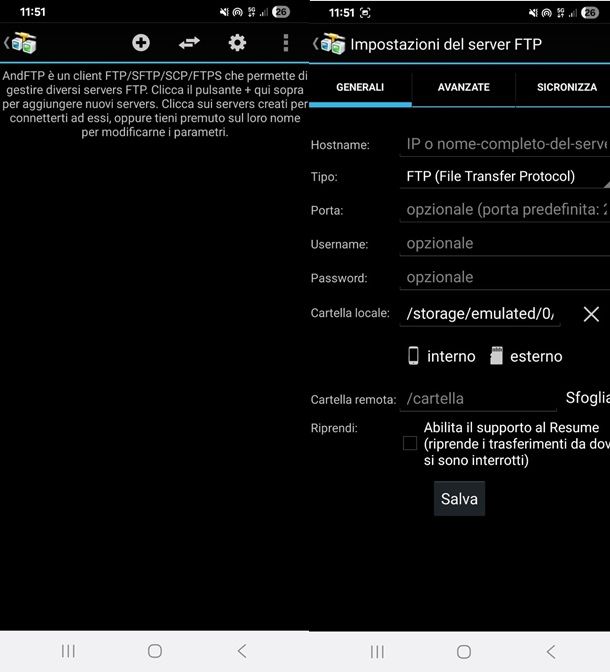Focus the Username input field

[x=505, y=244]
